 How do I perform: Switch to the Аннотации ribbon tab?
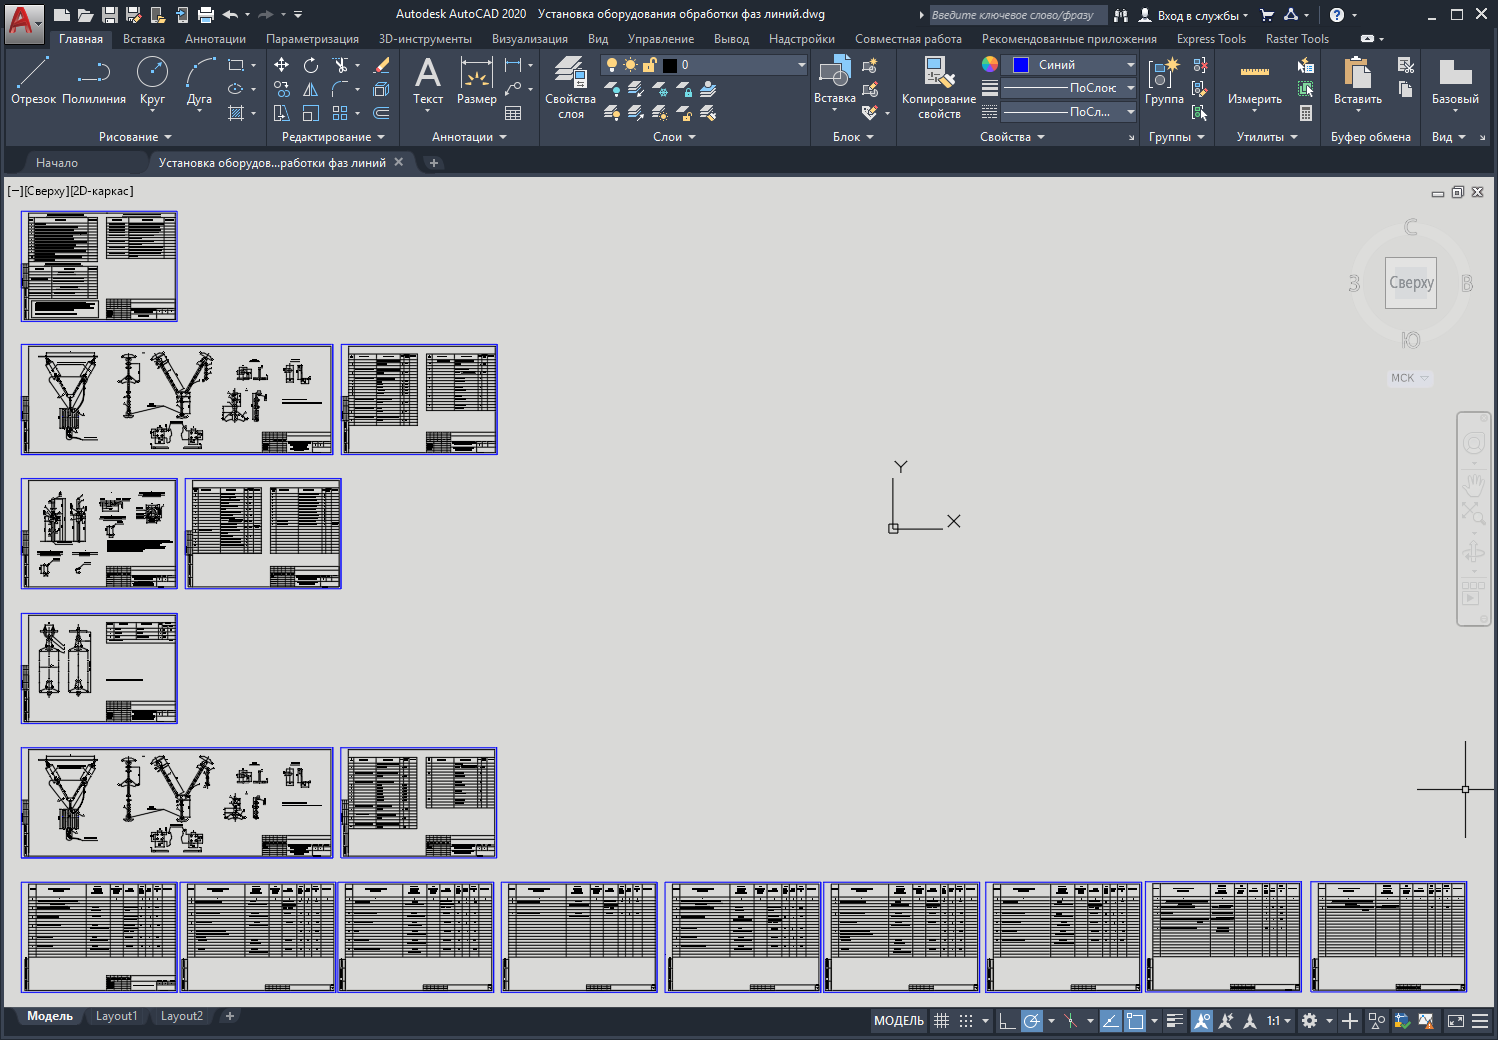(x=215, y=39)
